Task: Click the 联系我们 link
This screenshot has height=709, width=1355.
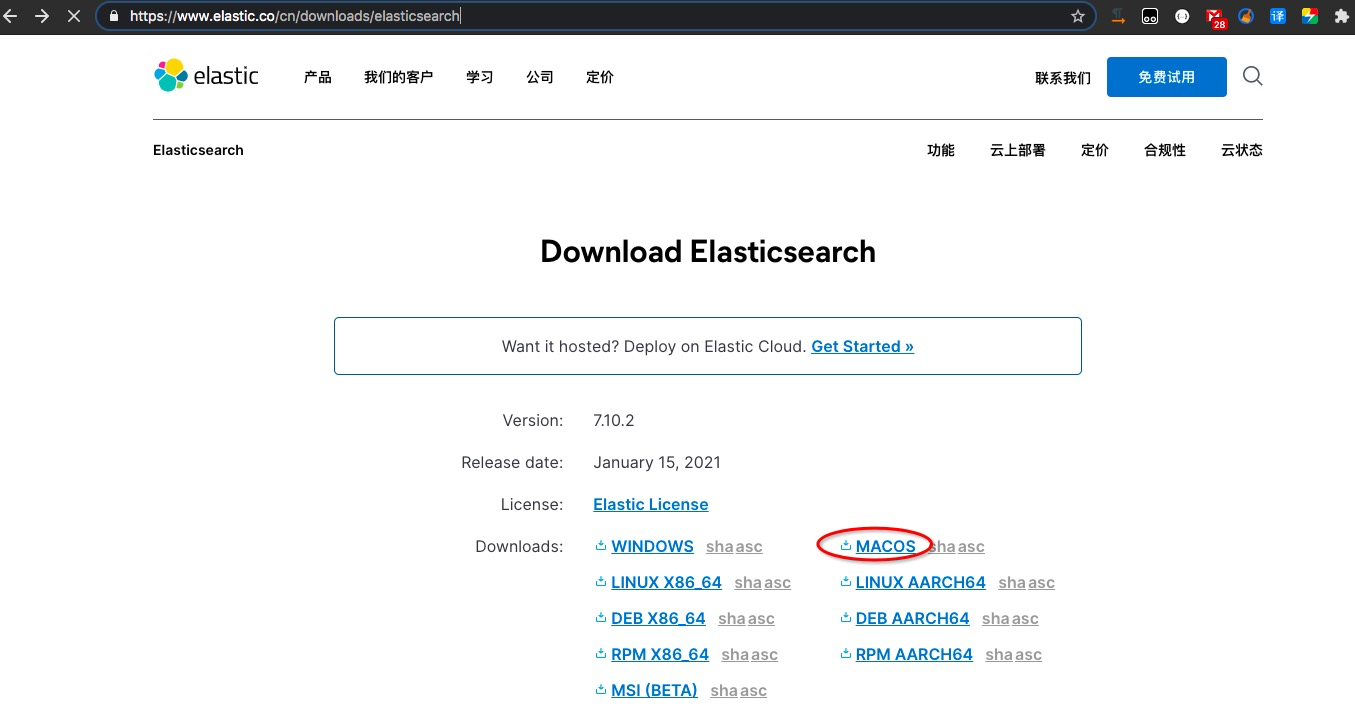Action: coord(1063,77)
